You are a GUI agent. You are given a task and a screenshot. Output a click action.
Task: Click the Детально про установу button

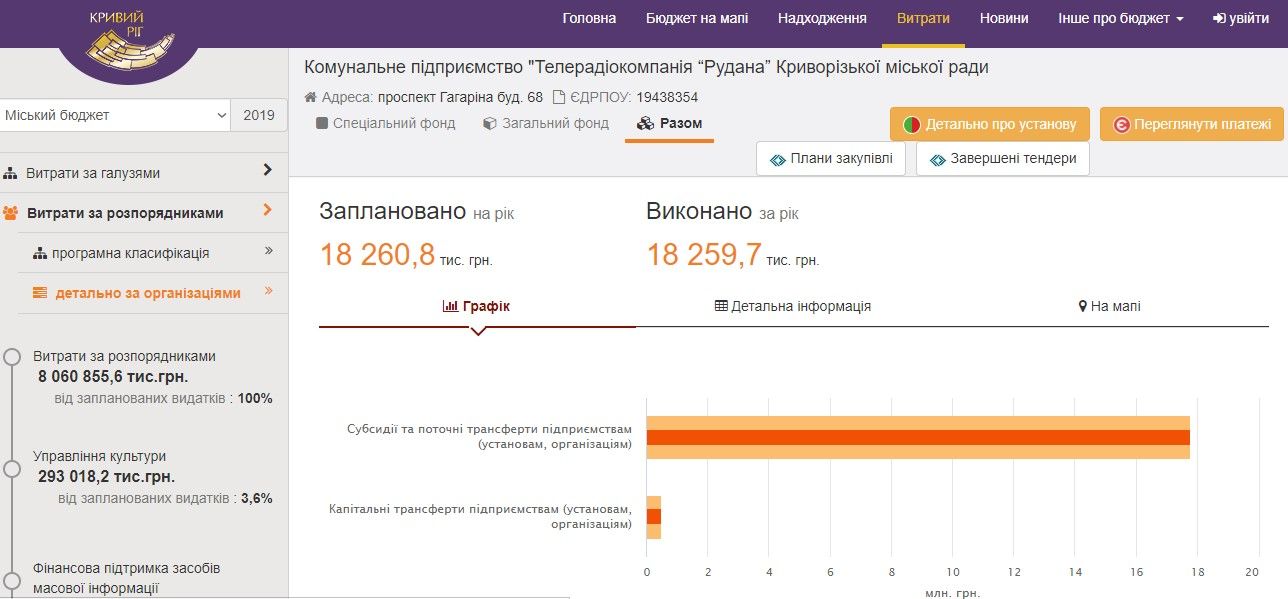click(988, 123)
